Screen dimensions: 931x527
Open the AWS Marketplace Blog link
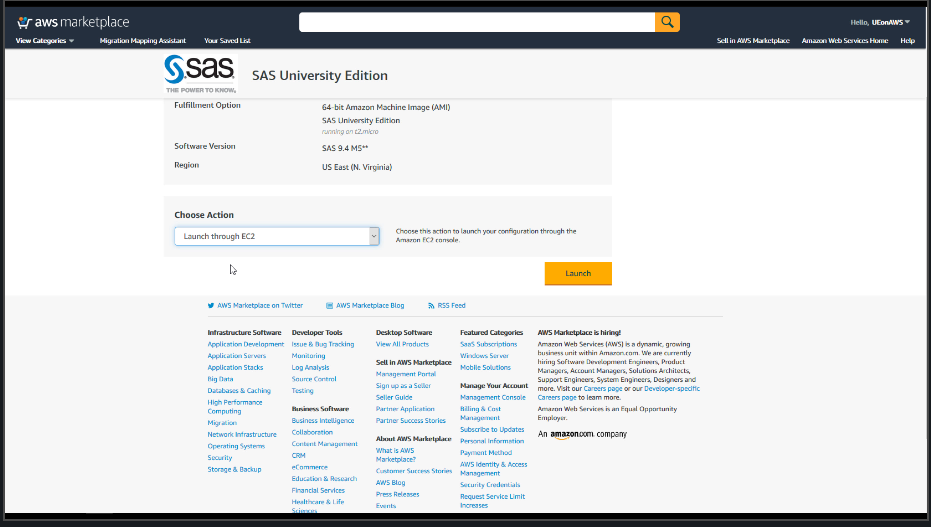(x=370, y=306)
